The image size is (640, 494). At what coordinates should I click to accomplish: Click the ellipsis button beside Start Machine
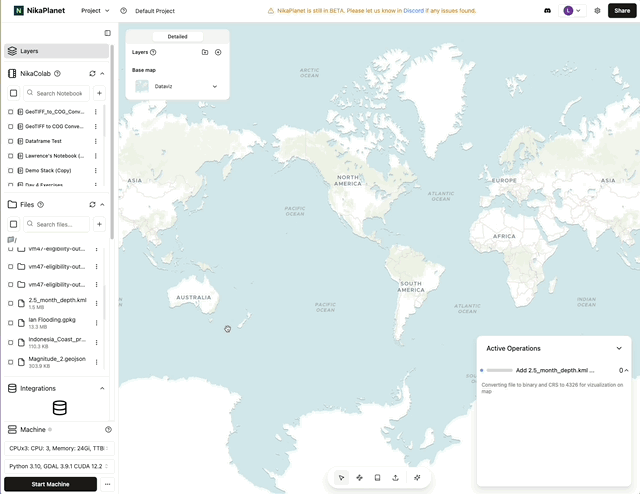[107, 484]
